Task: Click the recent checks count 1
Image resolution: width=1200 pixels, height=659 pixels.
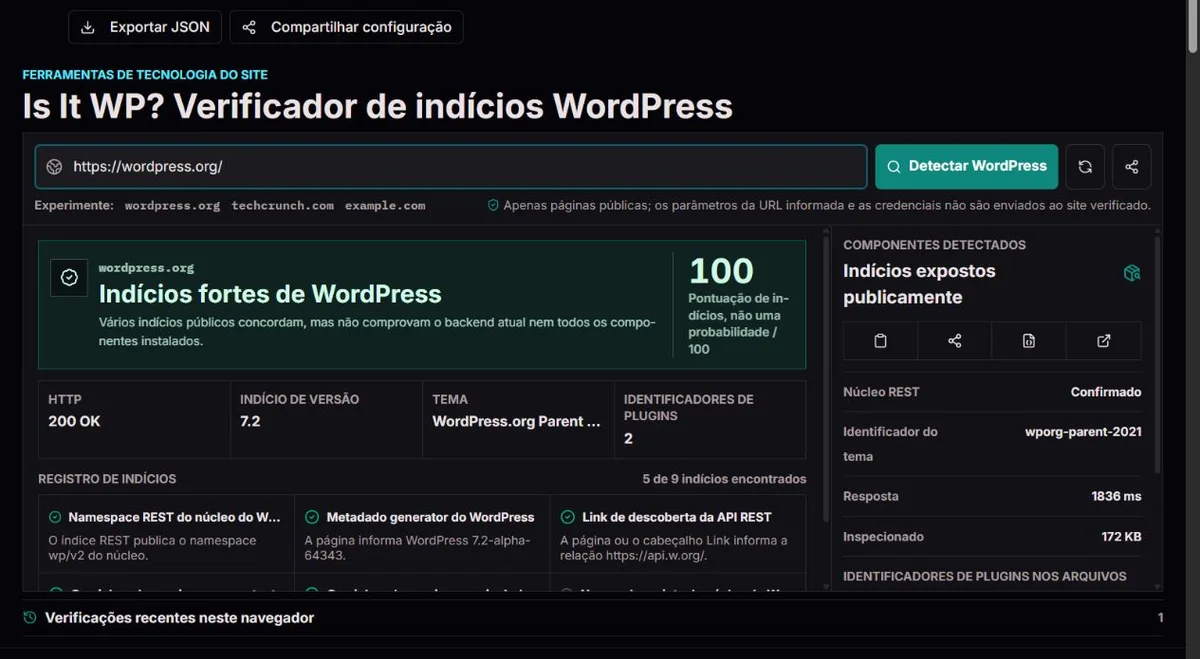Action: (1160, 618)
